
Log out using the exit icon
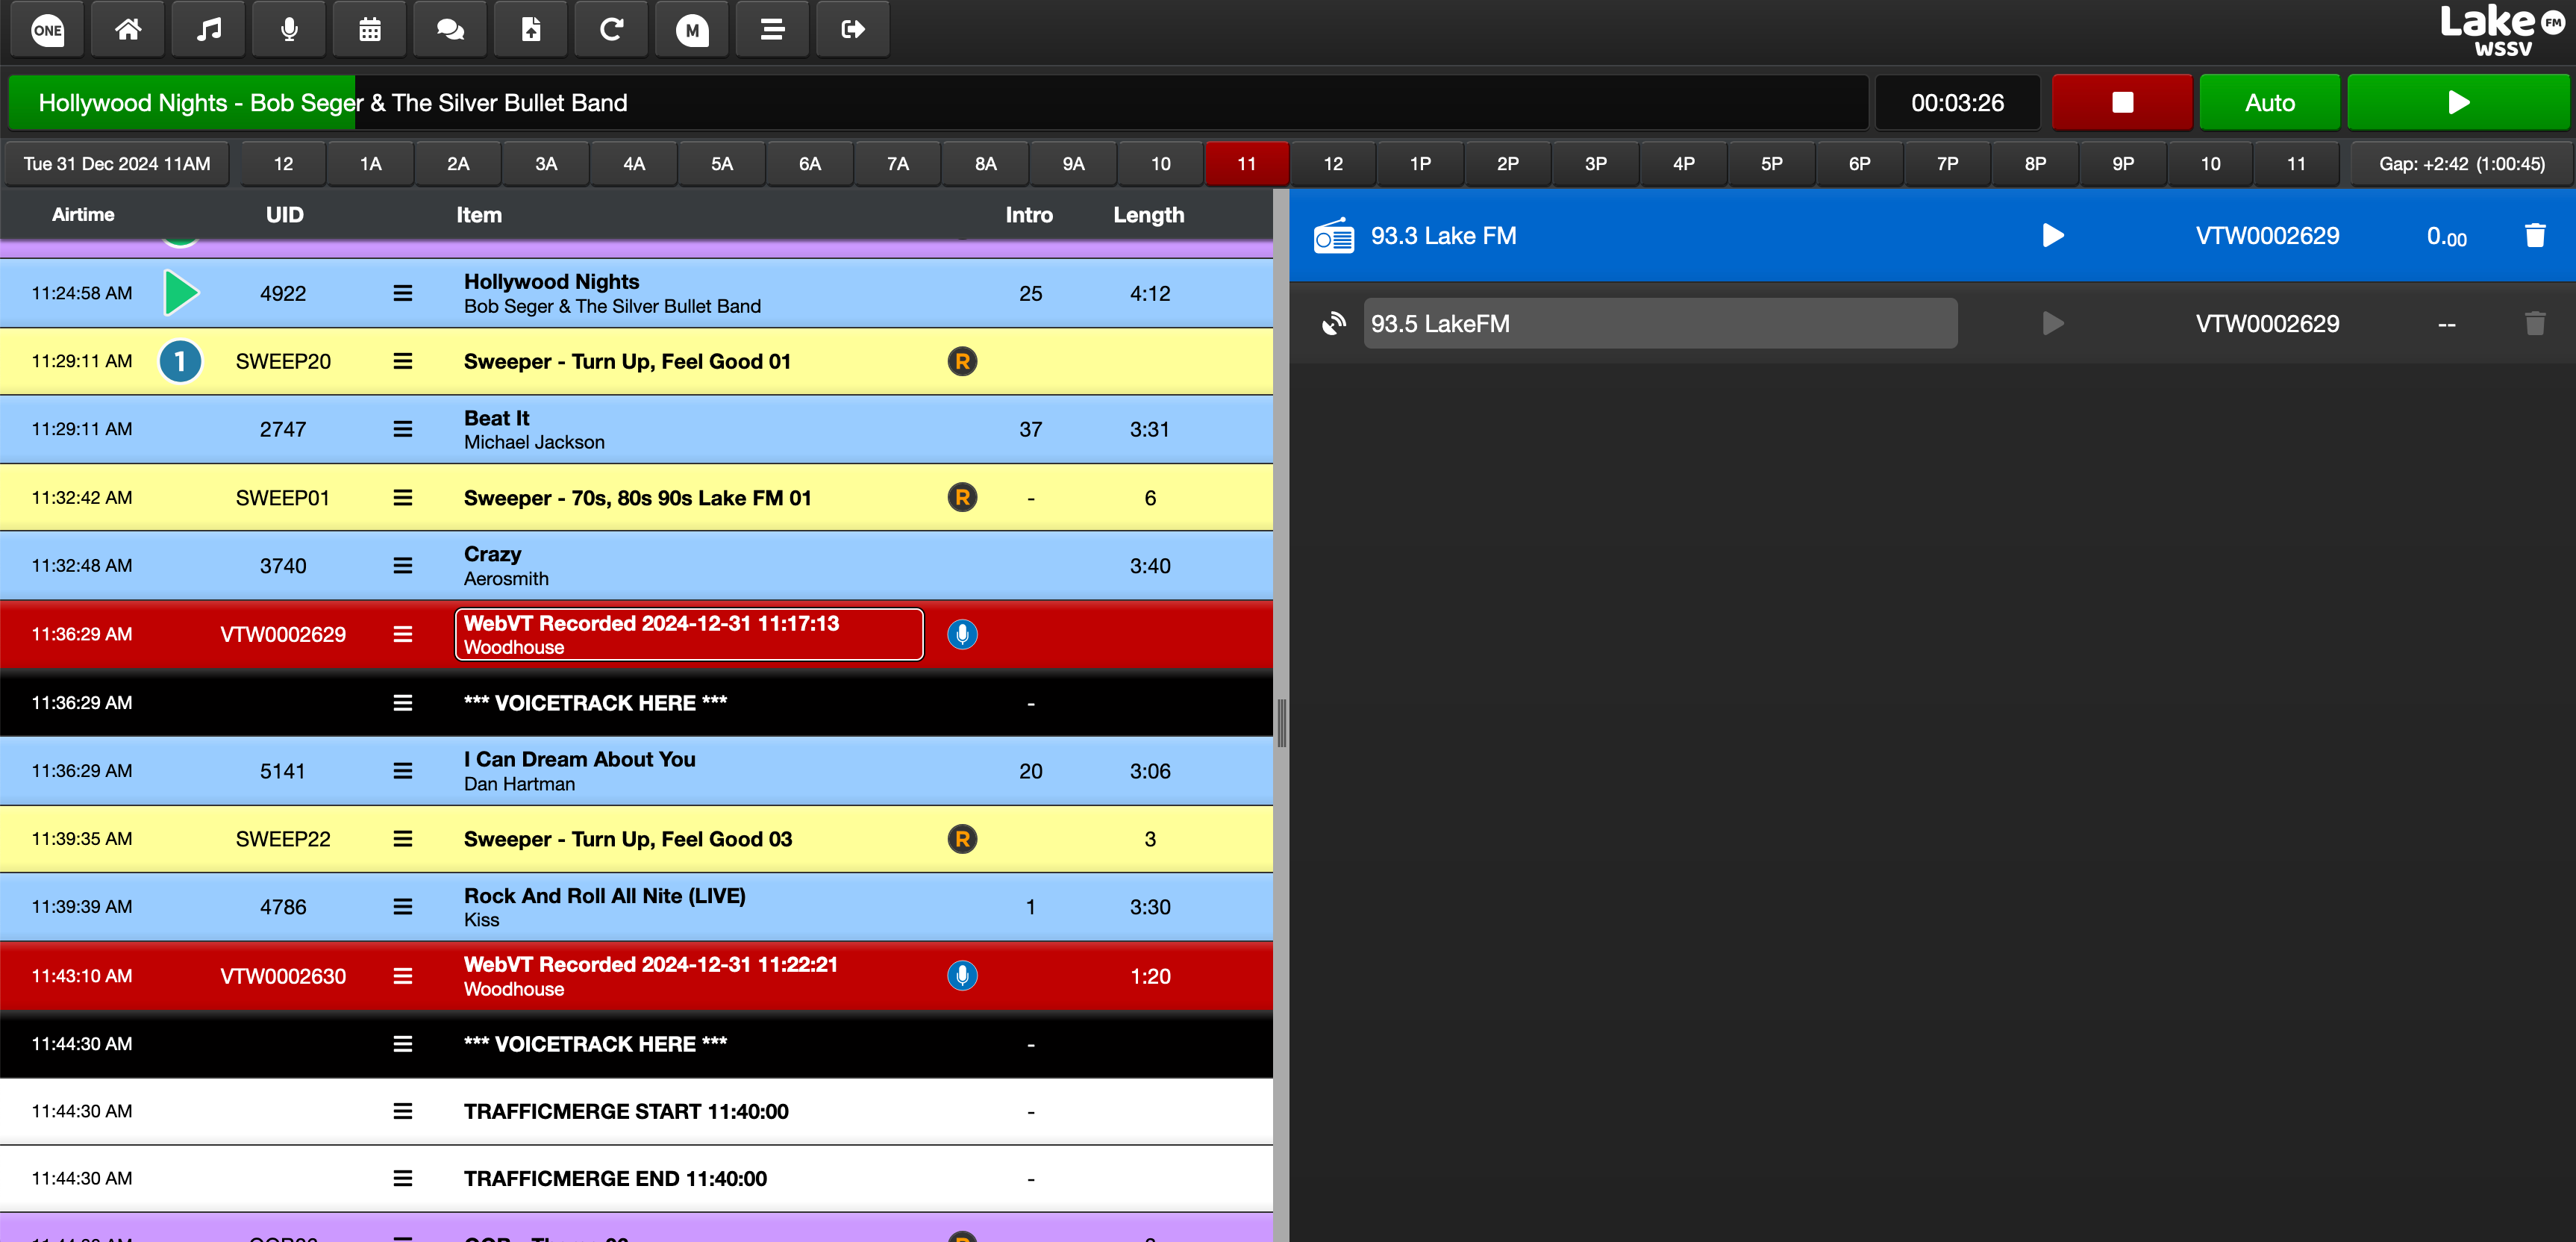[852, 29]
